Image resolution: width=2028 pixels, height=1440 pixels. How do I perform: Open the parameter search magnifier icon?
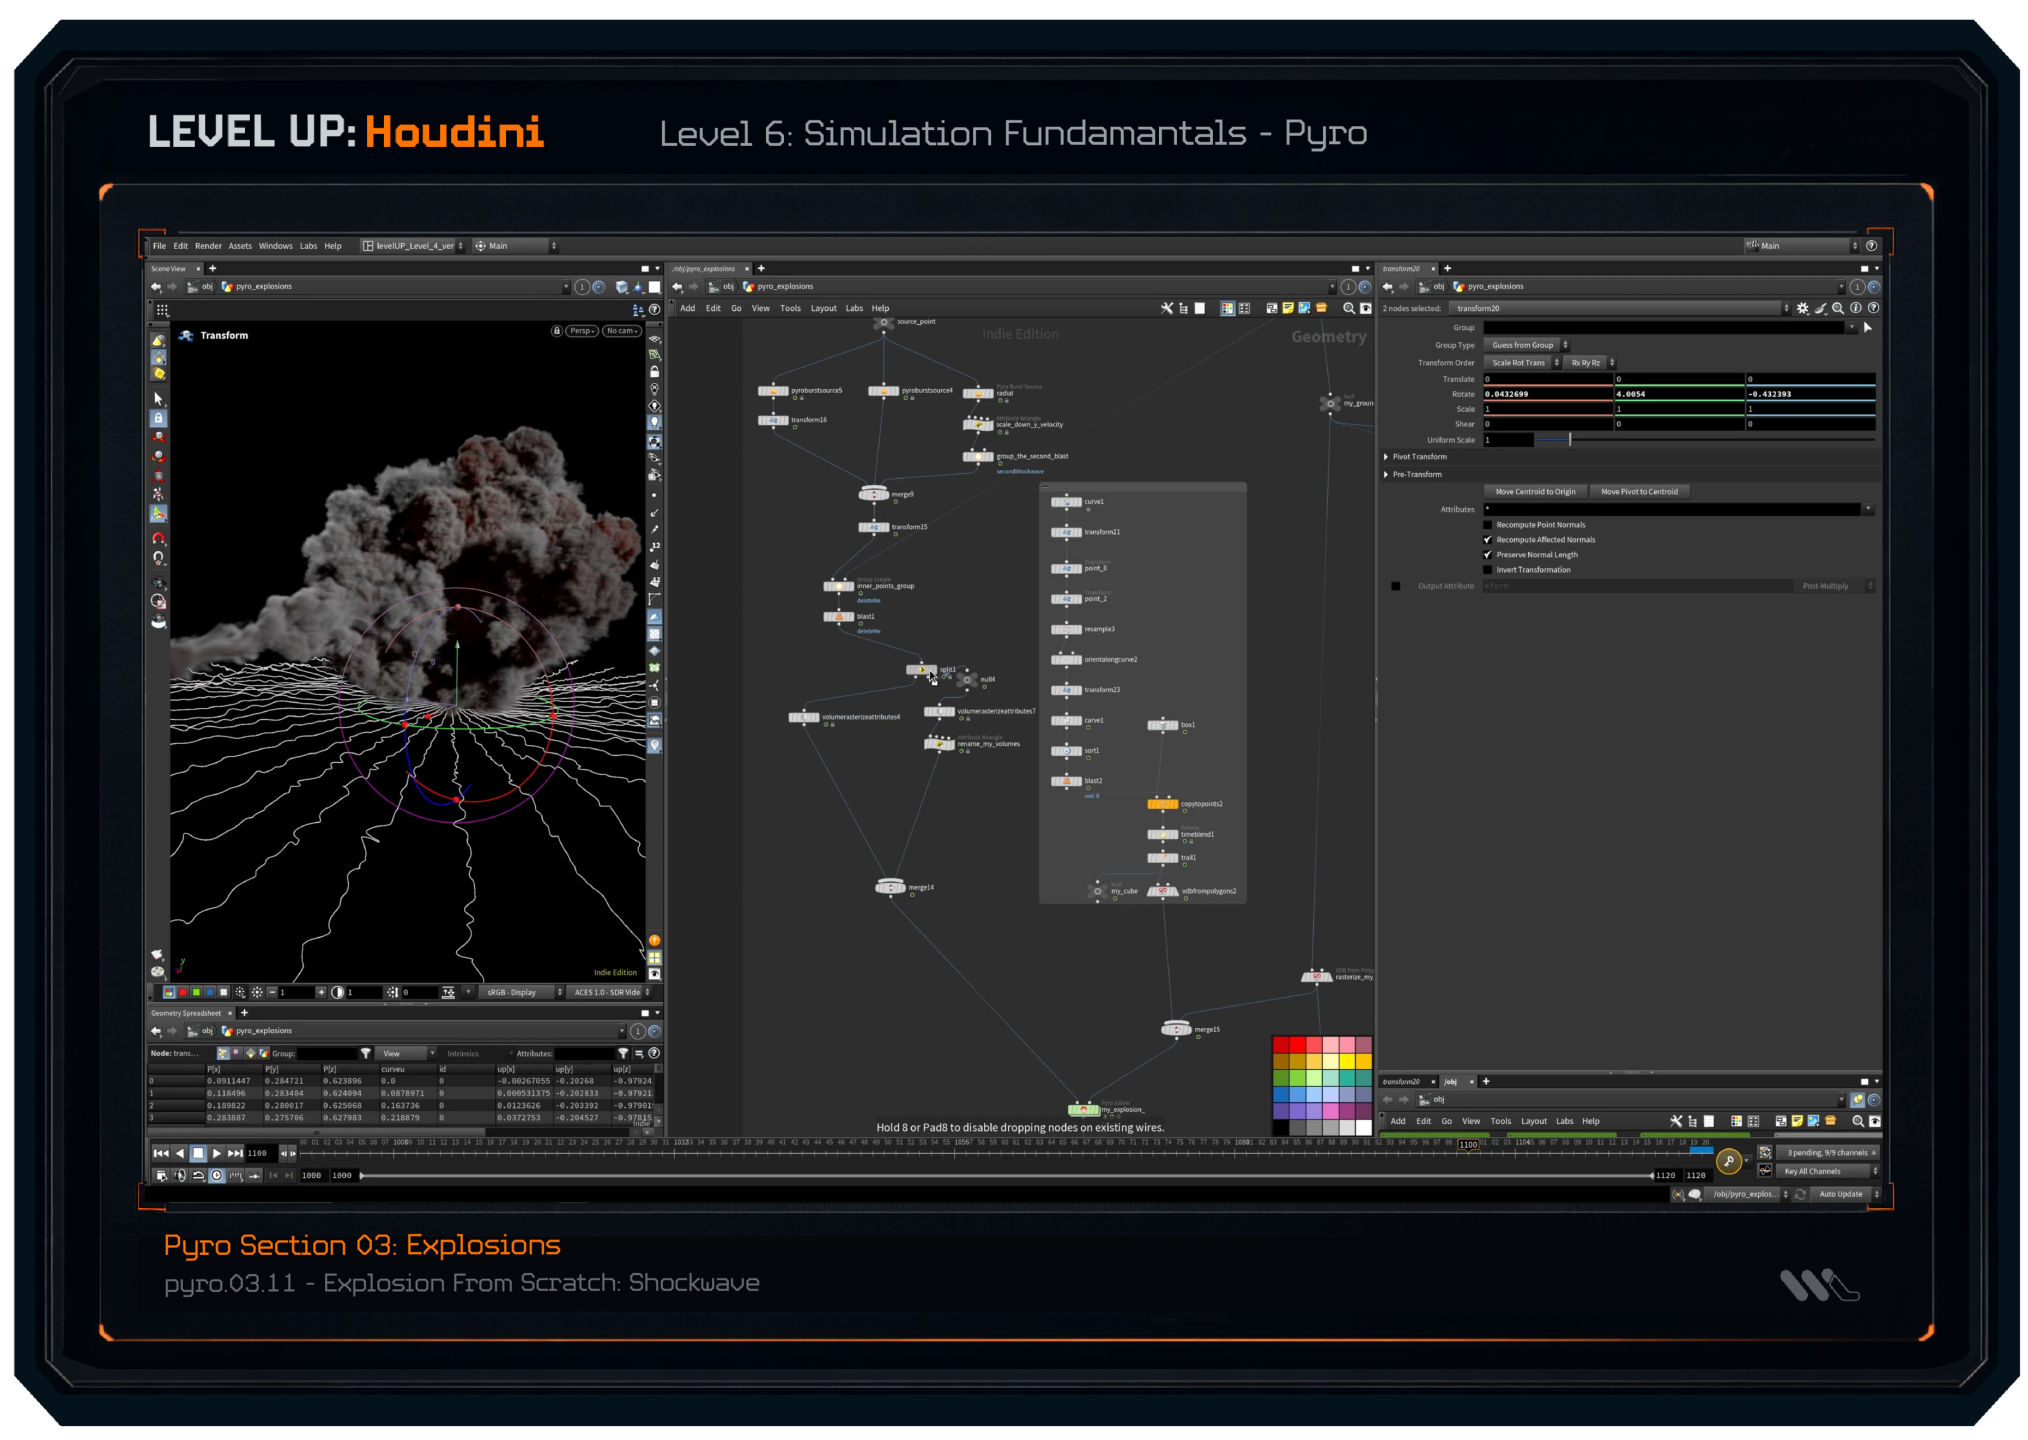click(x=1838, y=308)
